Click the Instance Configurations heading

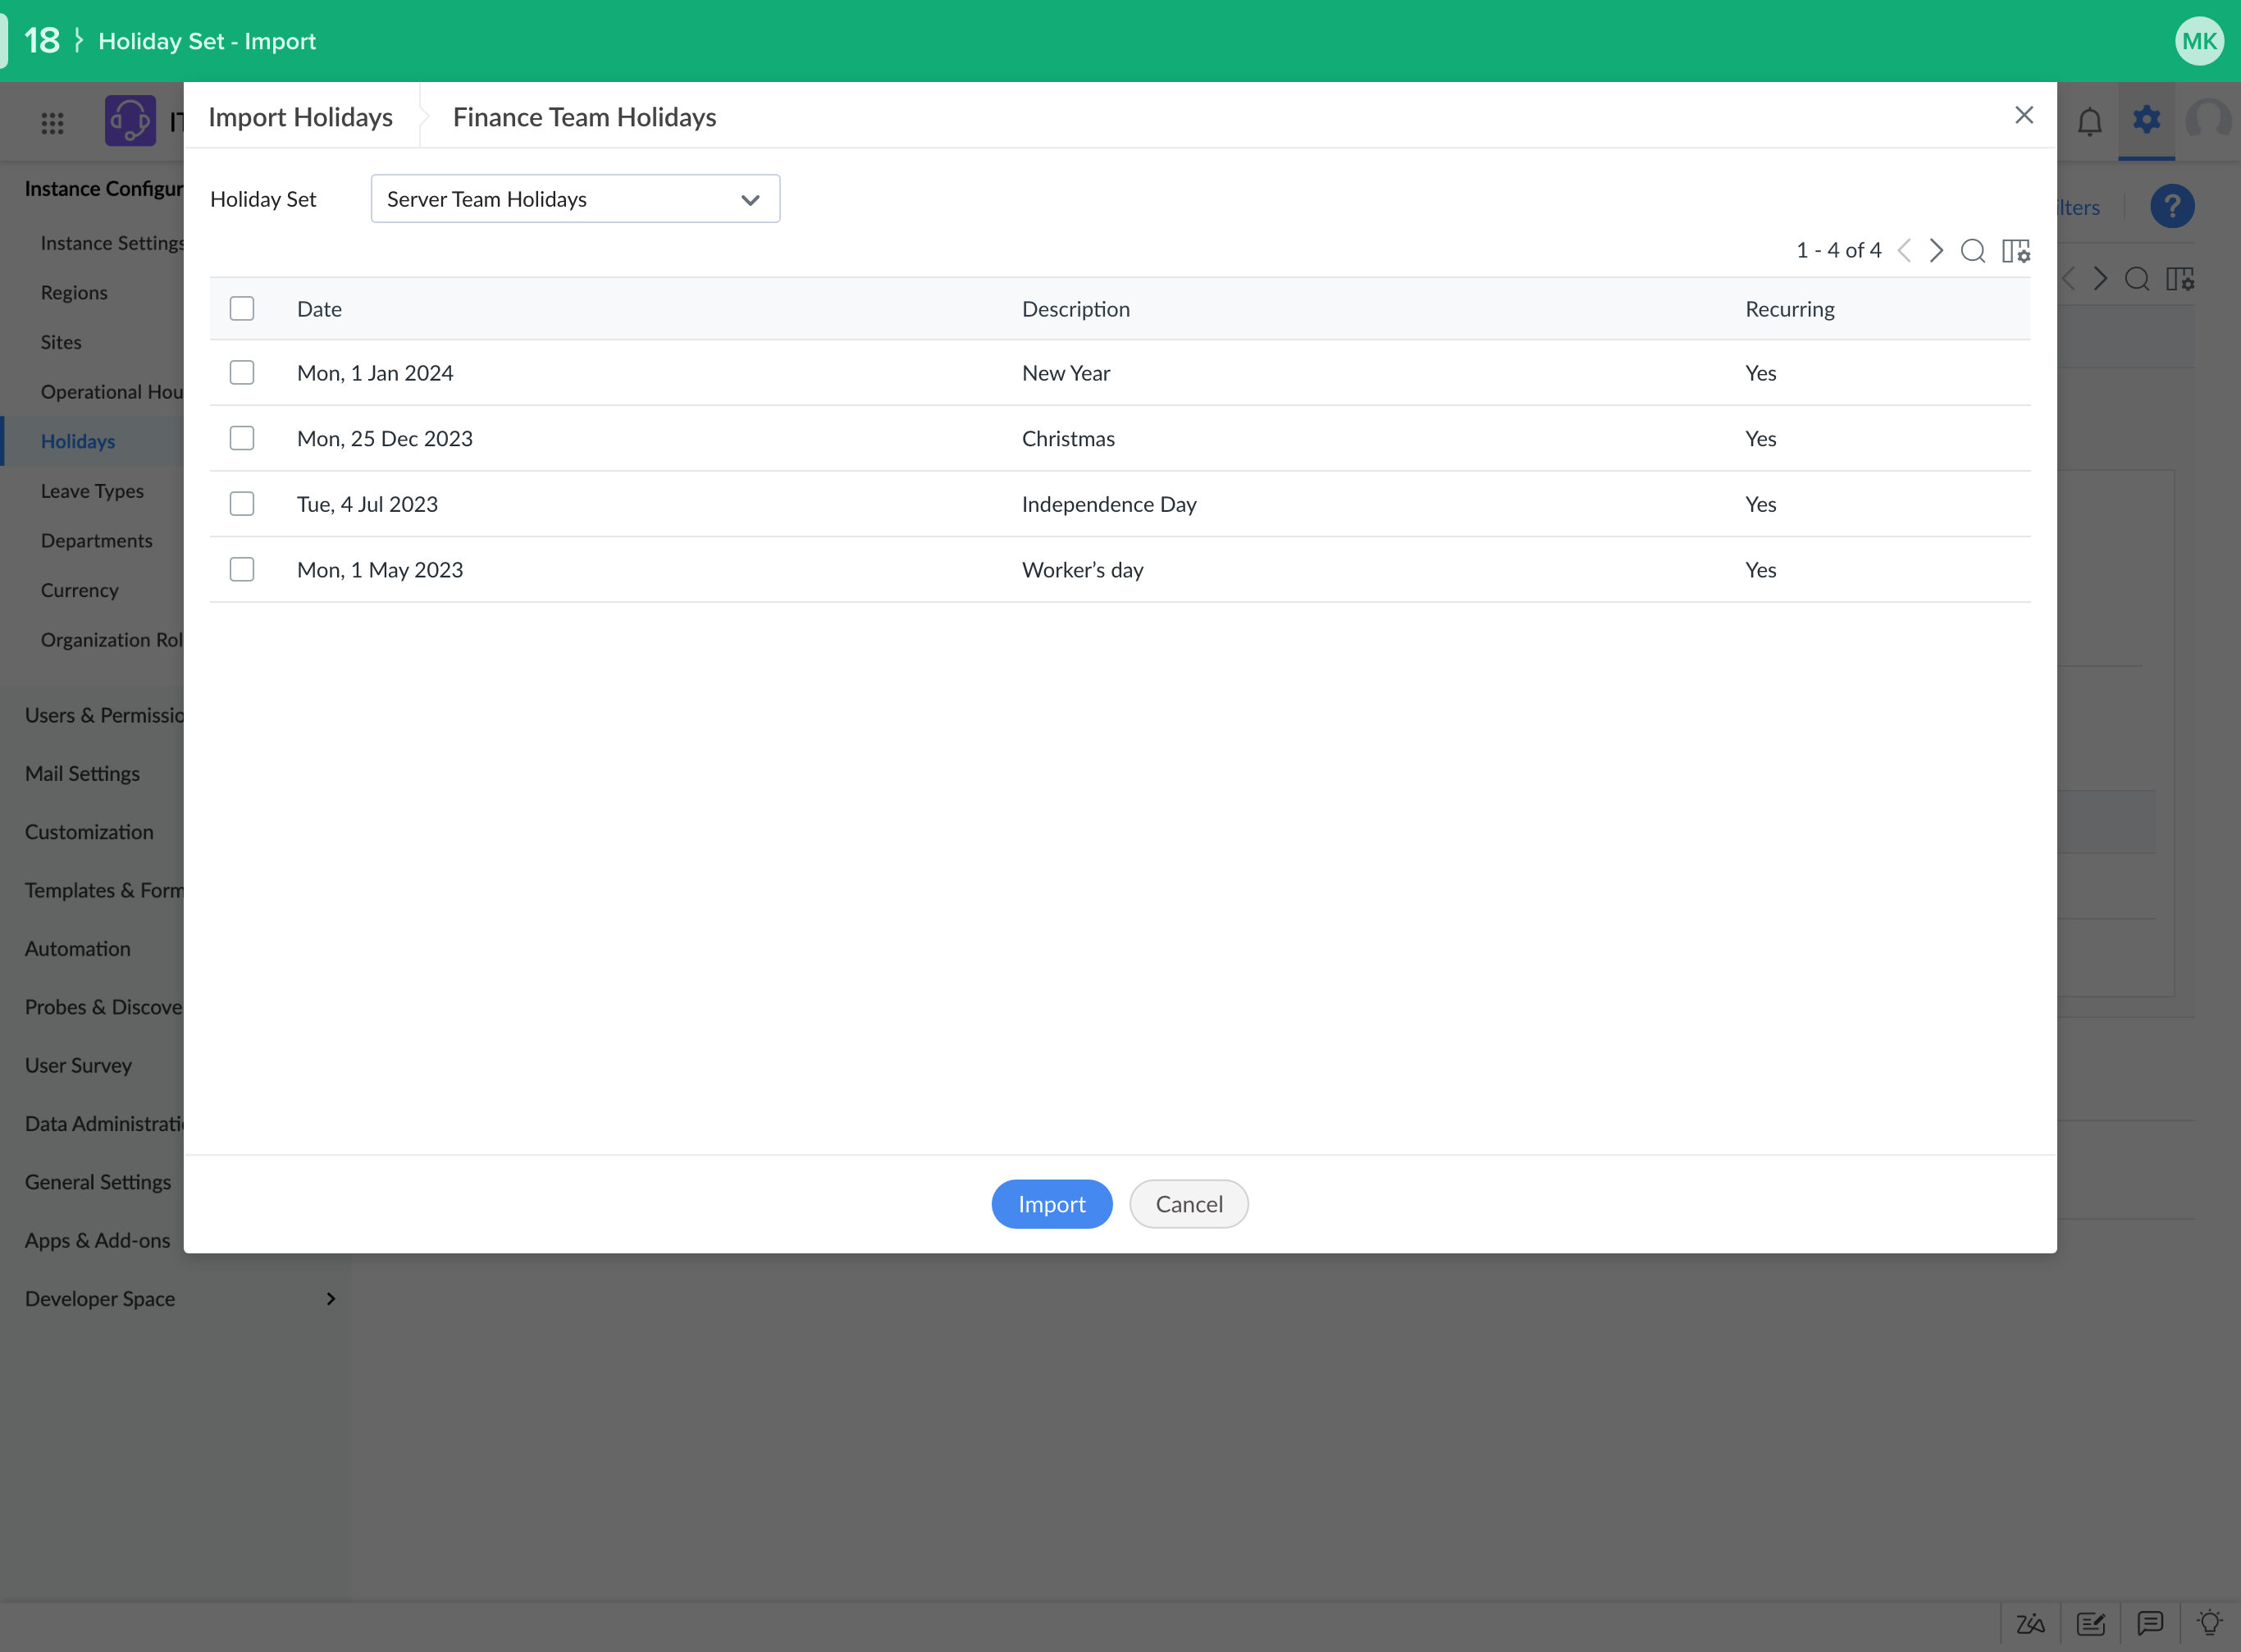(104, 188)
